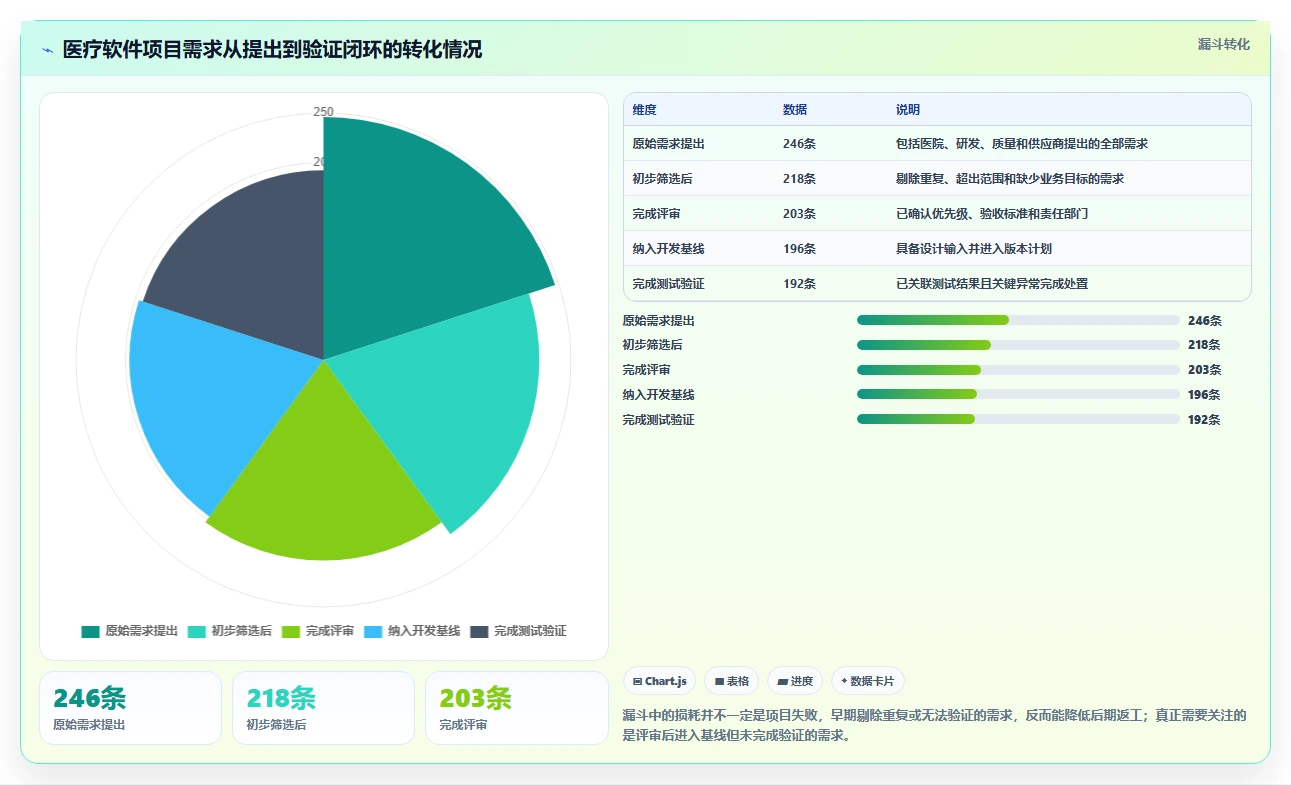Toggle the 纳入开发基线 legend color box

(373, 631)
